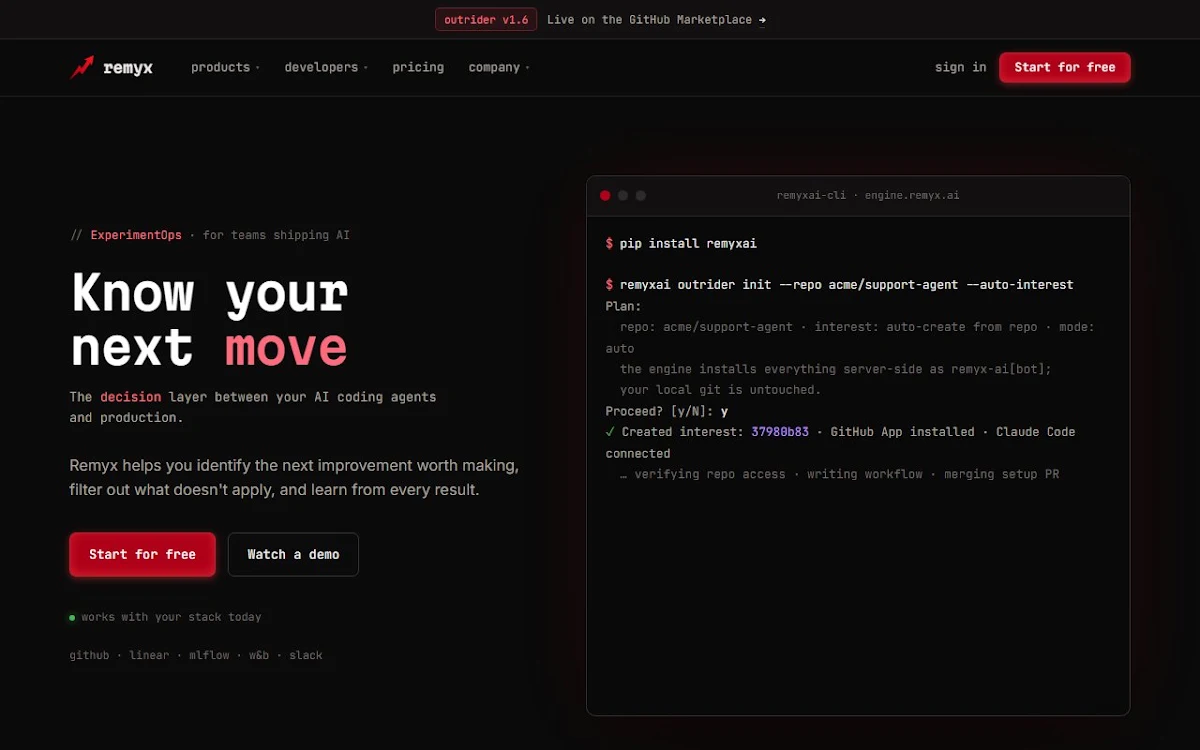
Task: Click the remyx wordmark text
Action: pyautogui.click(x=128, y=68)
